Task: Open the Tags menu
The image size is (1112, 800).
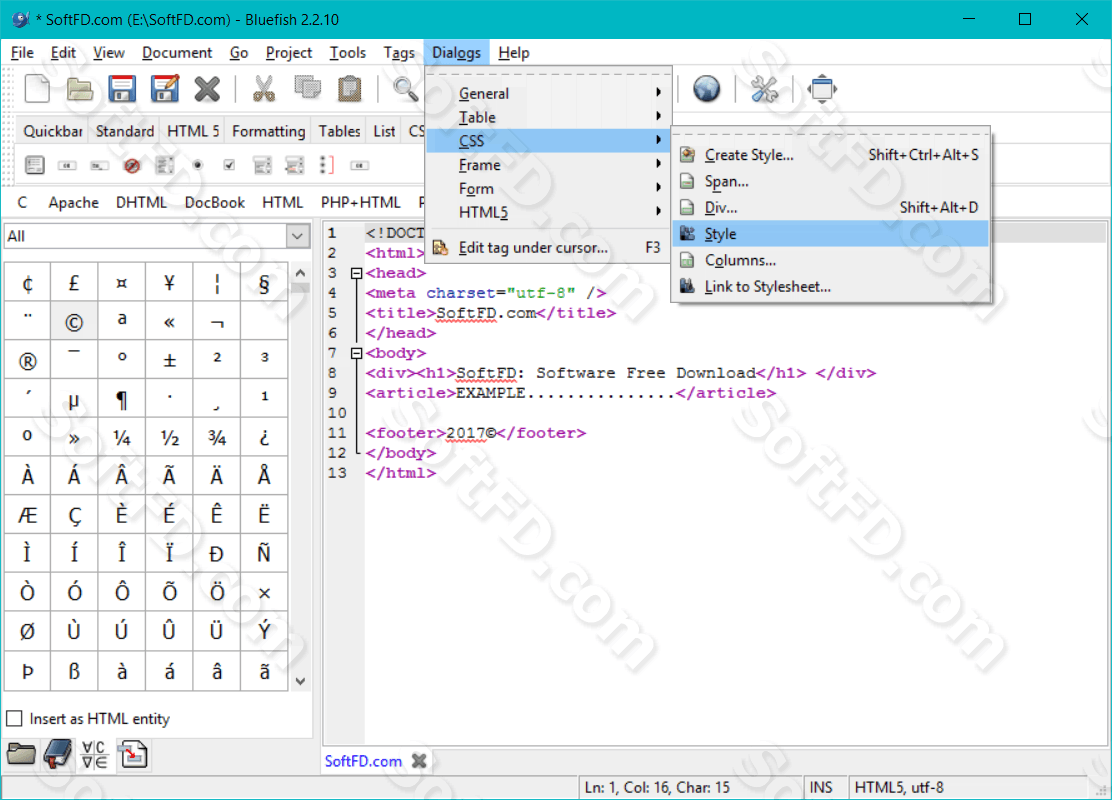Action: click(x=399, y=52)
